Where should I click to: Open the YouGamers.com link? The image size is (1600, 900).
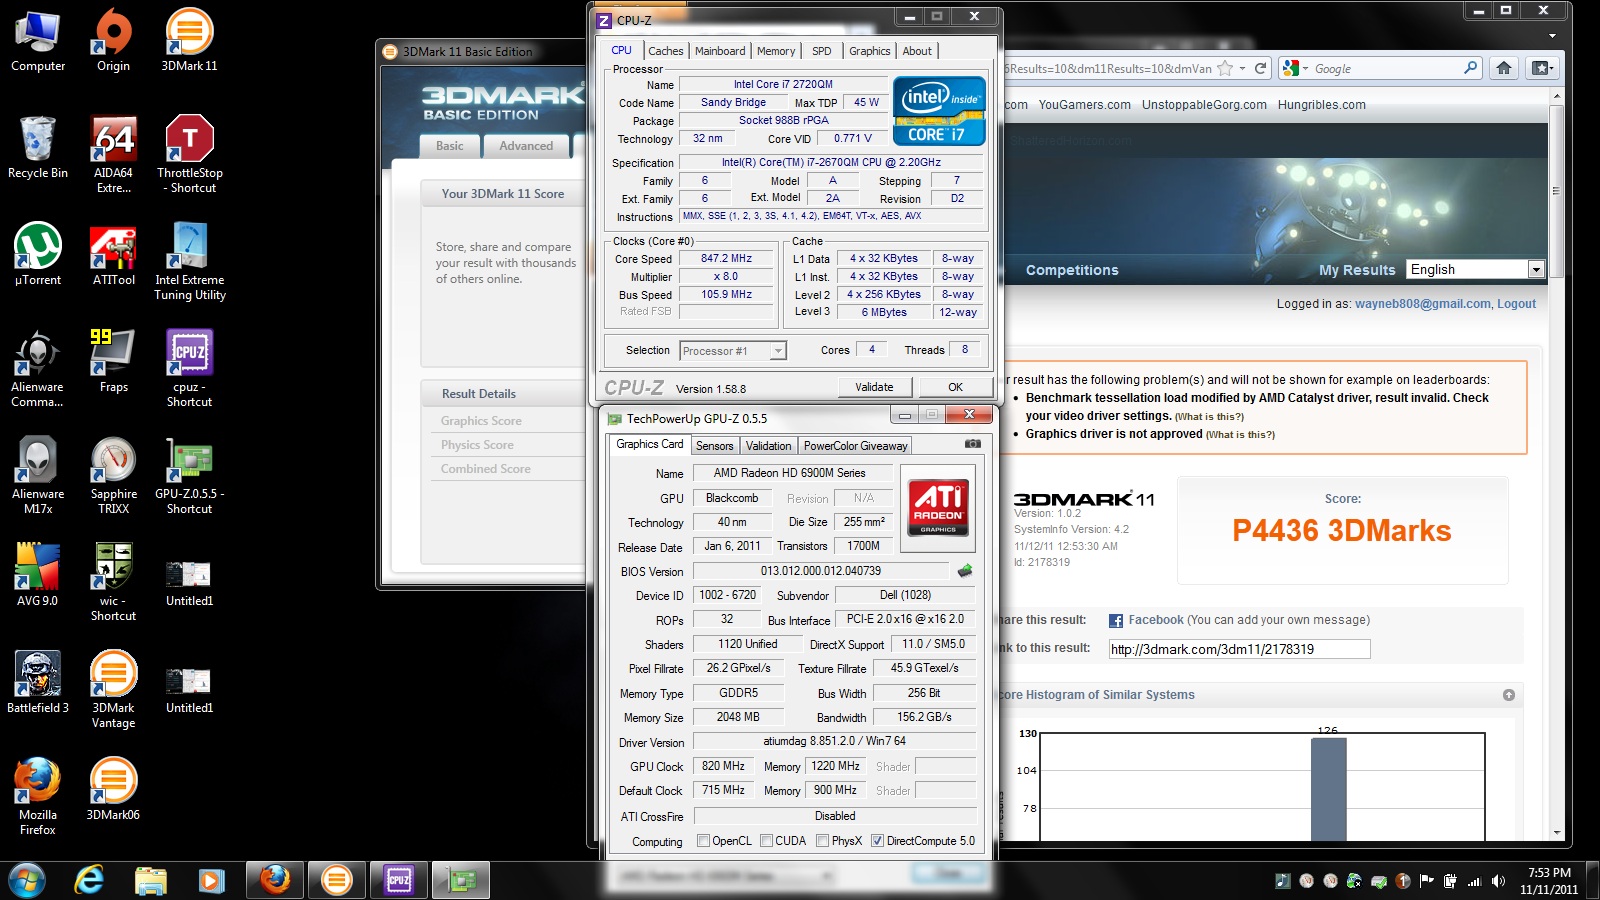[1084, 105]
